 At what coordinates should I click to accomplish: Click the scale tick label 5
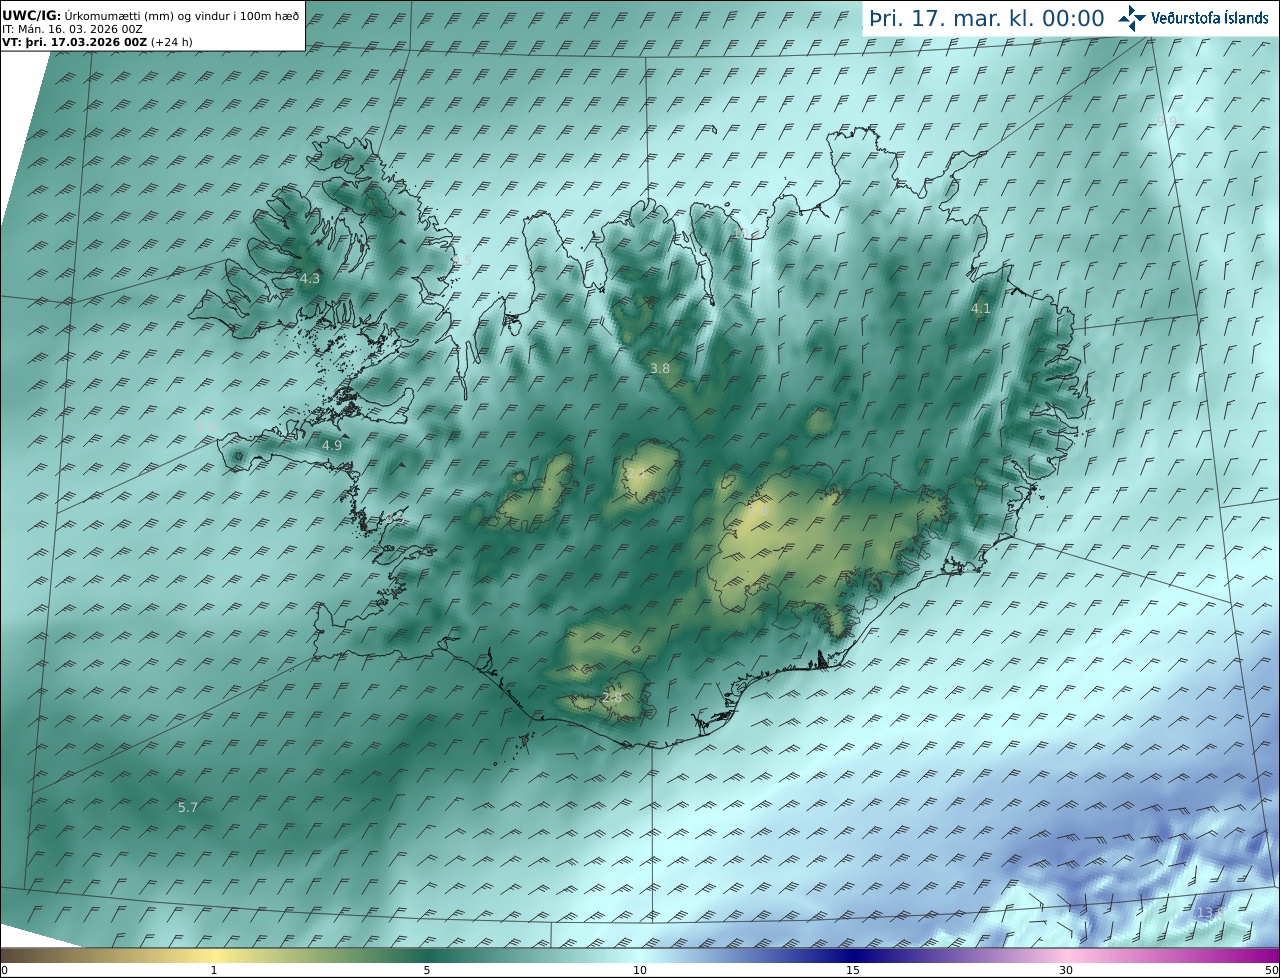[427, 971]
